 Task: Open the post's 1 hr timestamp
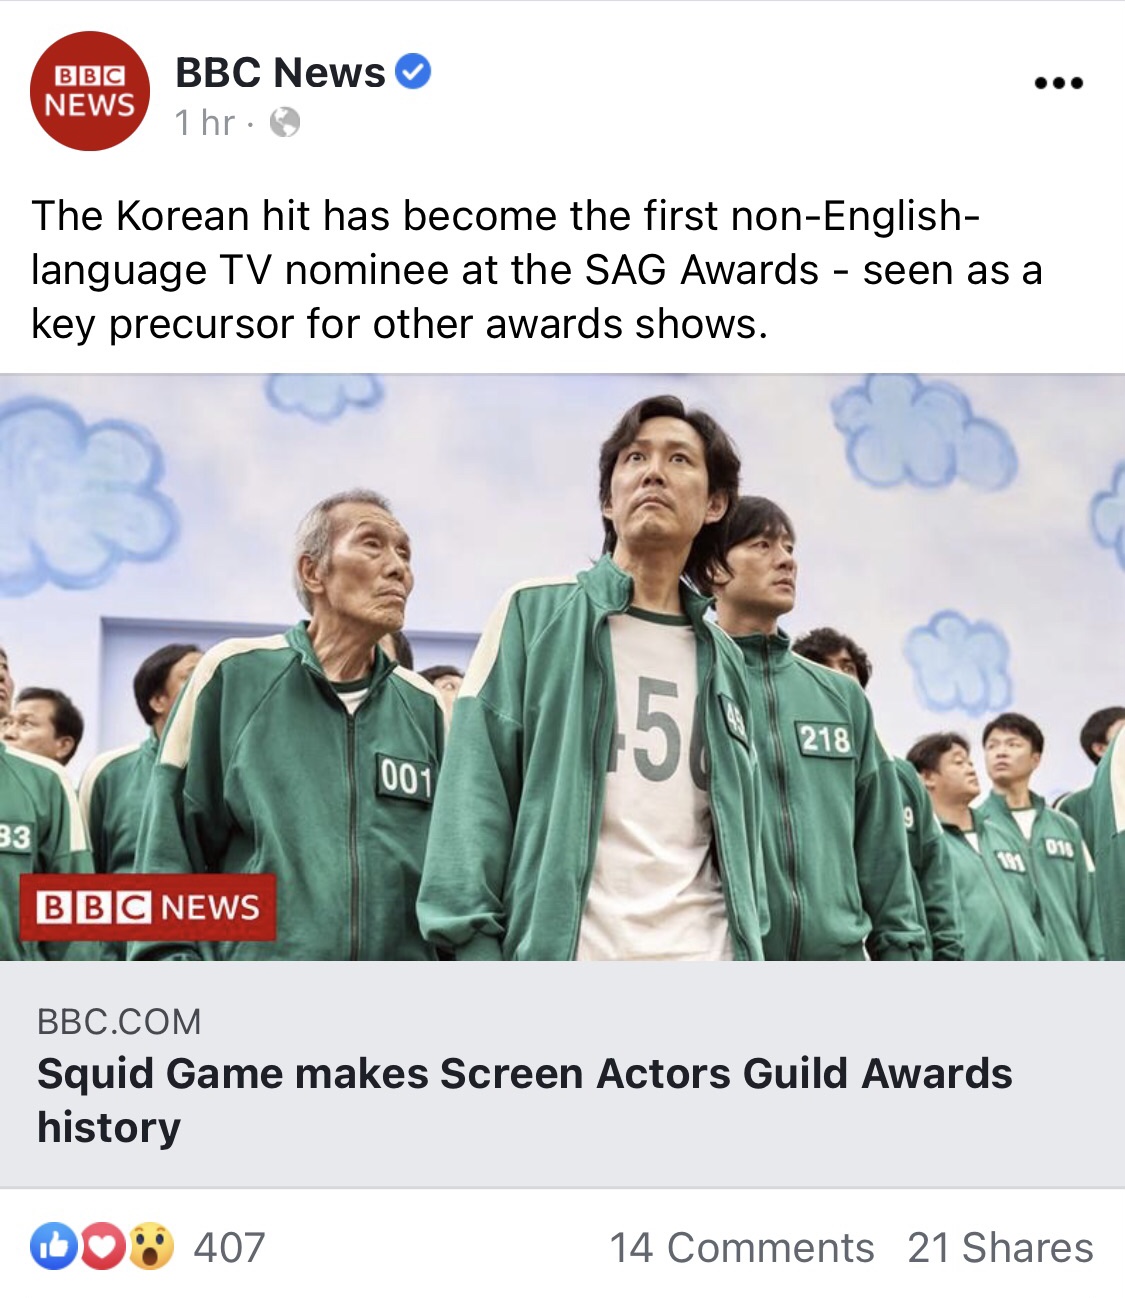click(x=205, y=123)
